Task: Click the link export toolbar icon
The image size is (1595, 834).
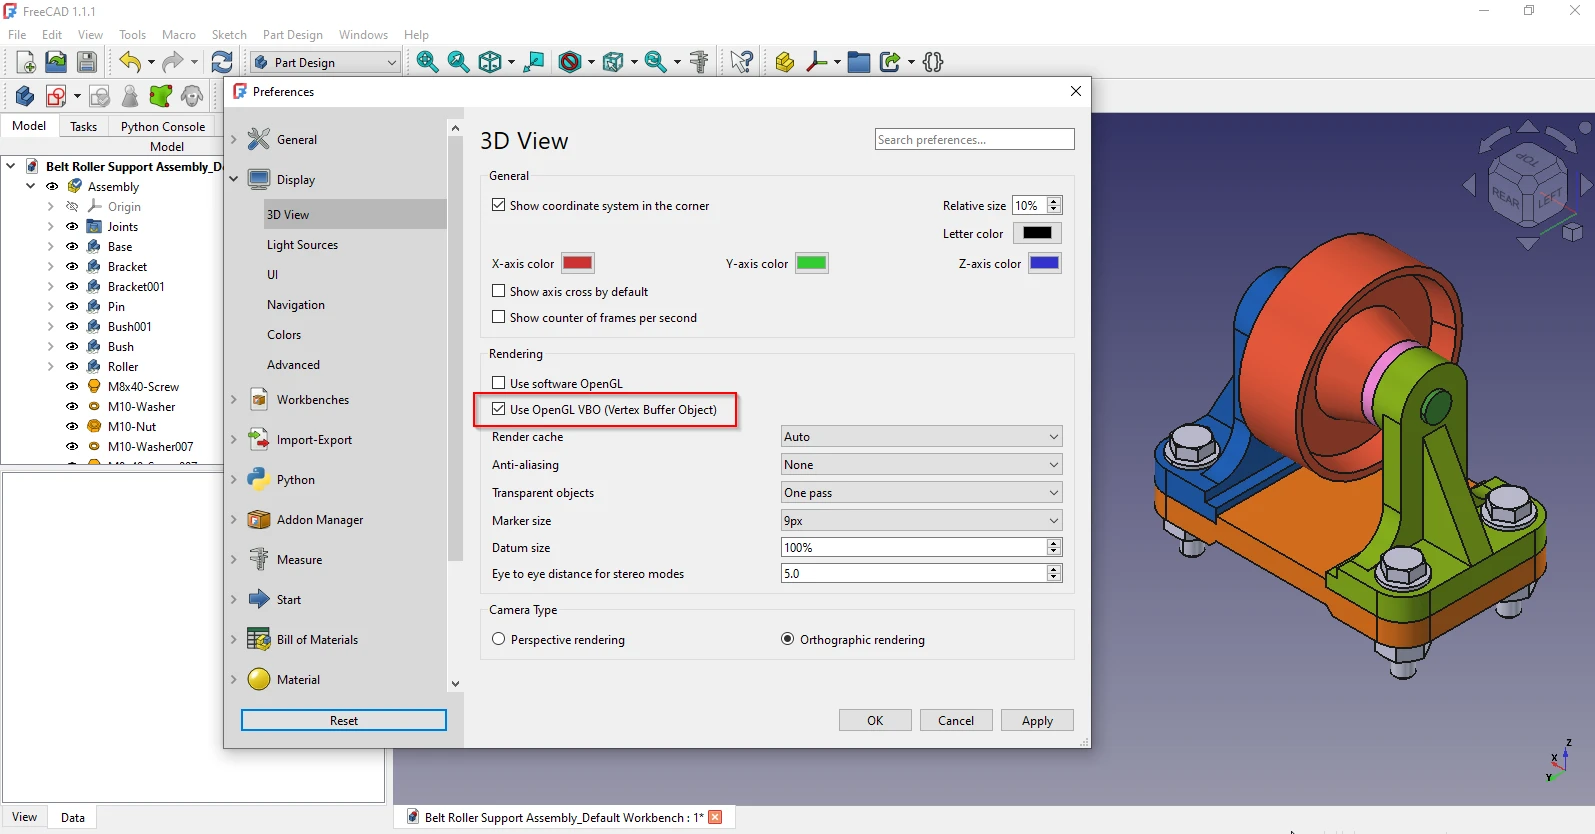Action: 890,62
